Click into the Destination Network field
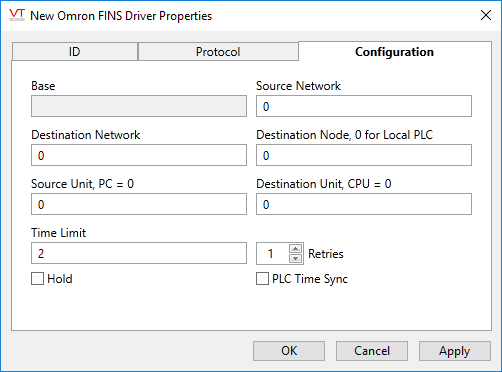502x372 pixels. click(x=139, y=155)
